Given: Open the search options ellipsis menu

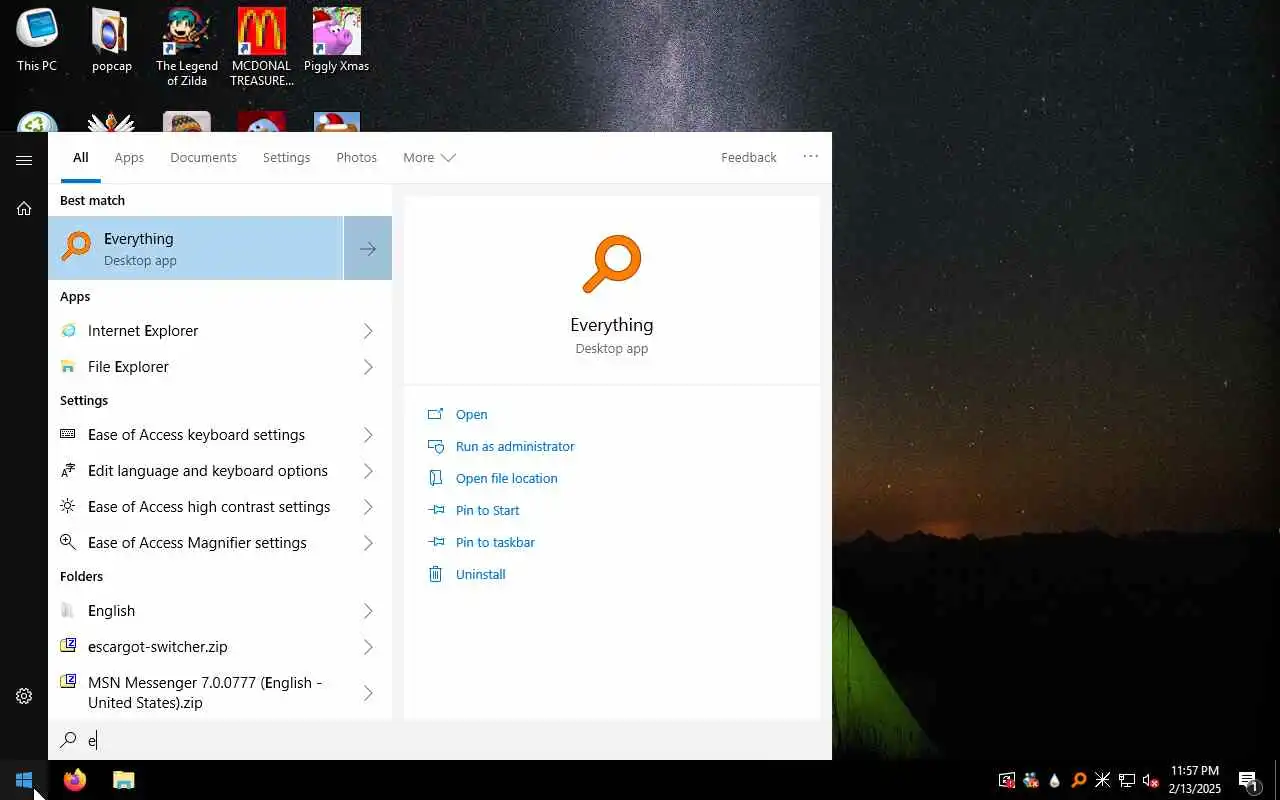Looking at the screenshot, I should tap(811, 156).
